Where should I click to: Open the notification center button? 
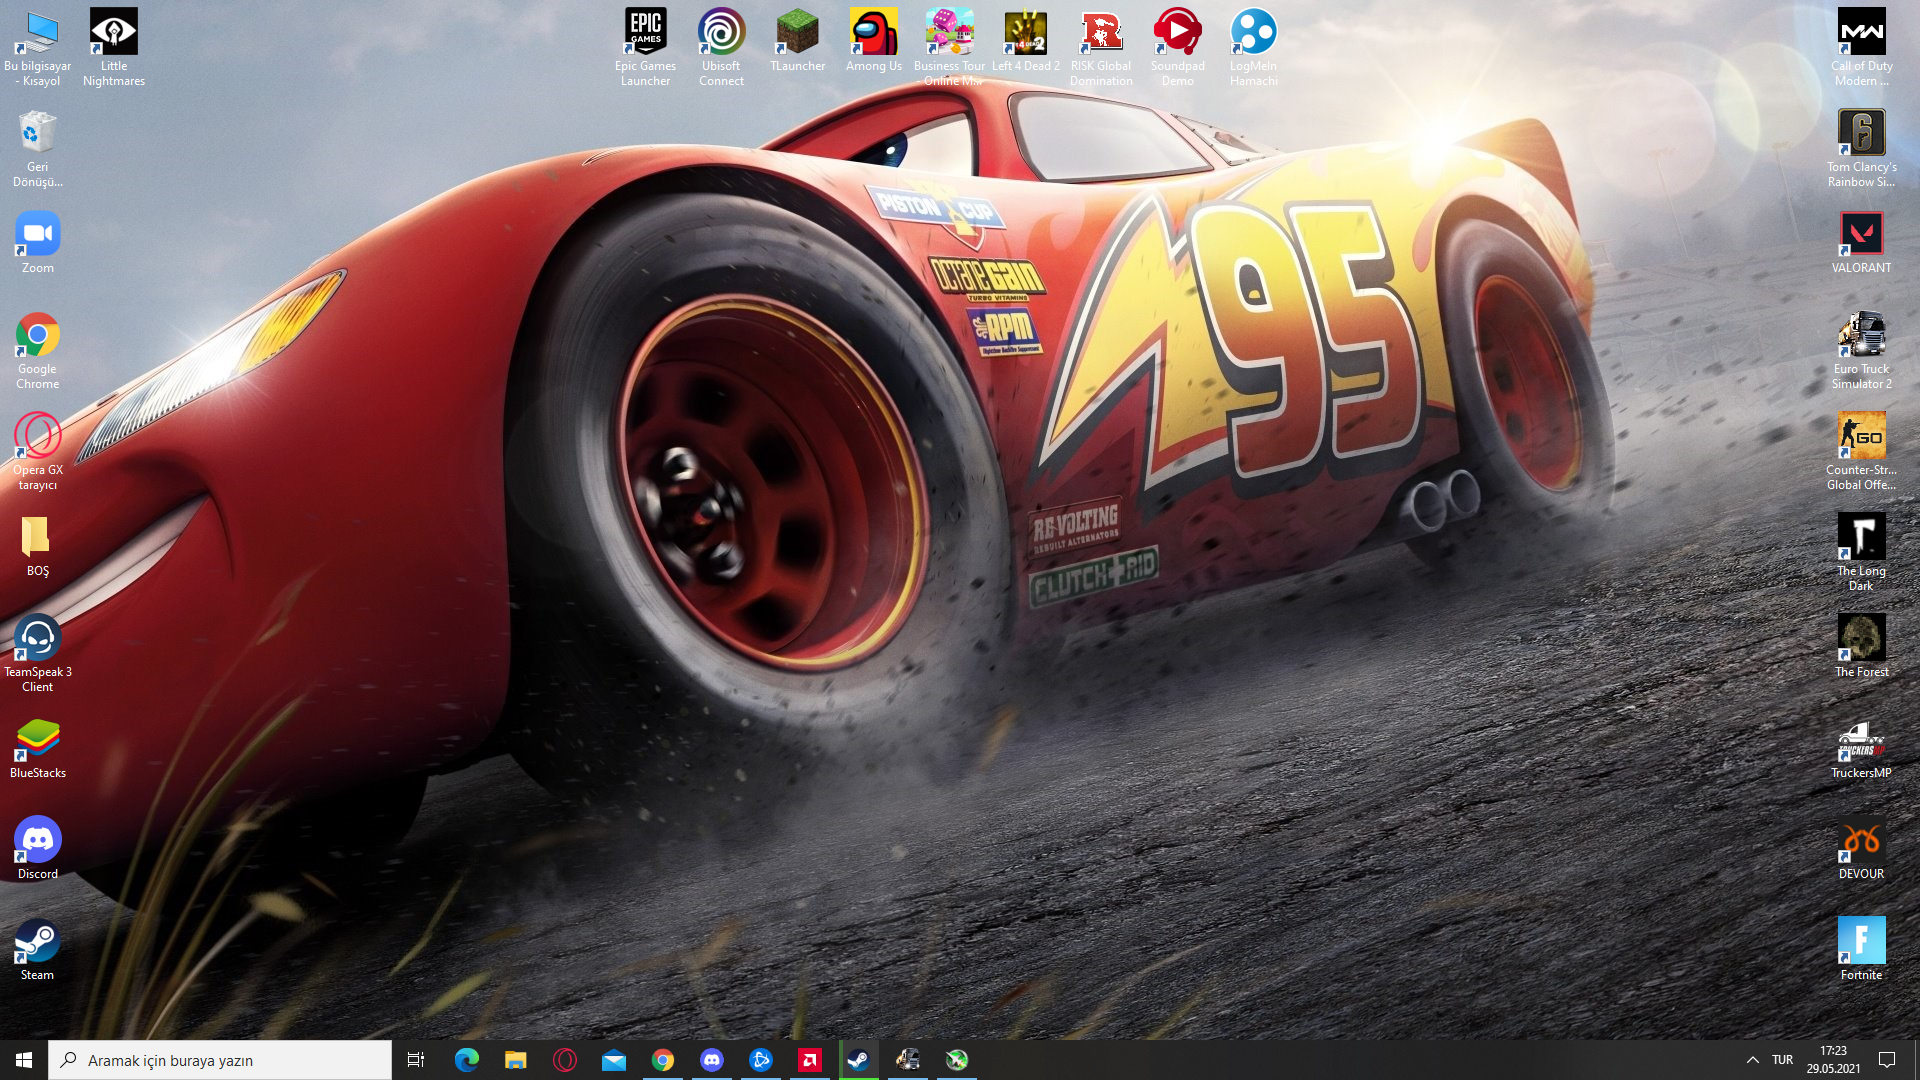point(1887,1060)
